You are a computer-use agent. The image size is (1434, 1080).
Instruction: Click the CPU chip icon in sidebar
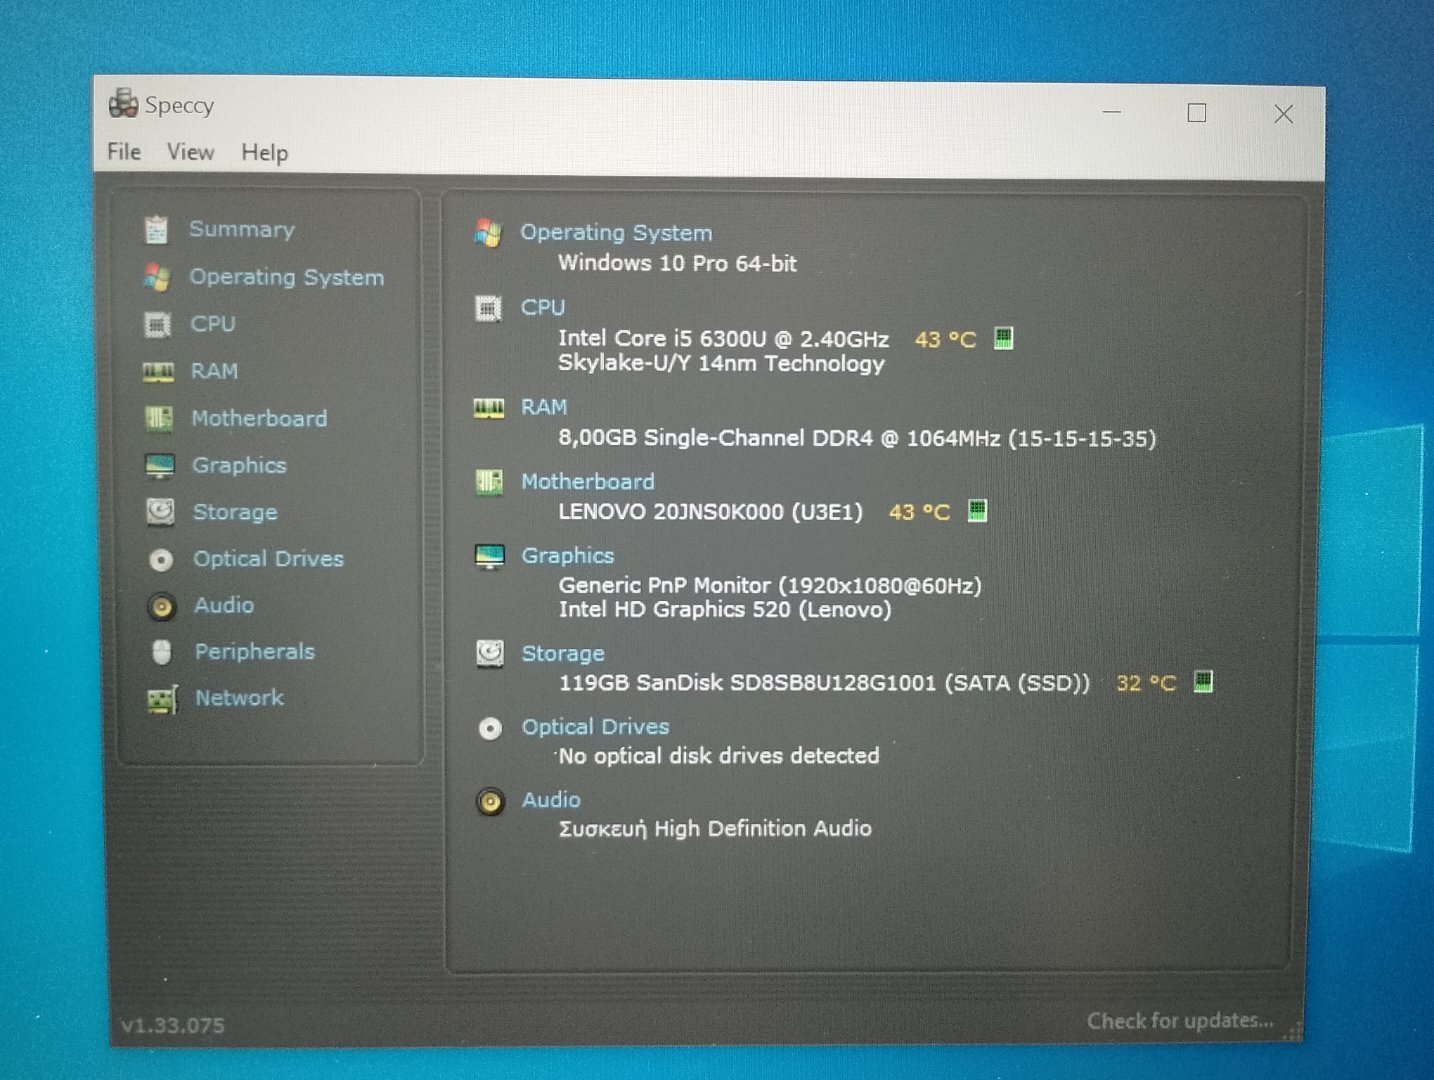pos(157,324)
